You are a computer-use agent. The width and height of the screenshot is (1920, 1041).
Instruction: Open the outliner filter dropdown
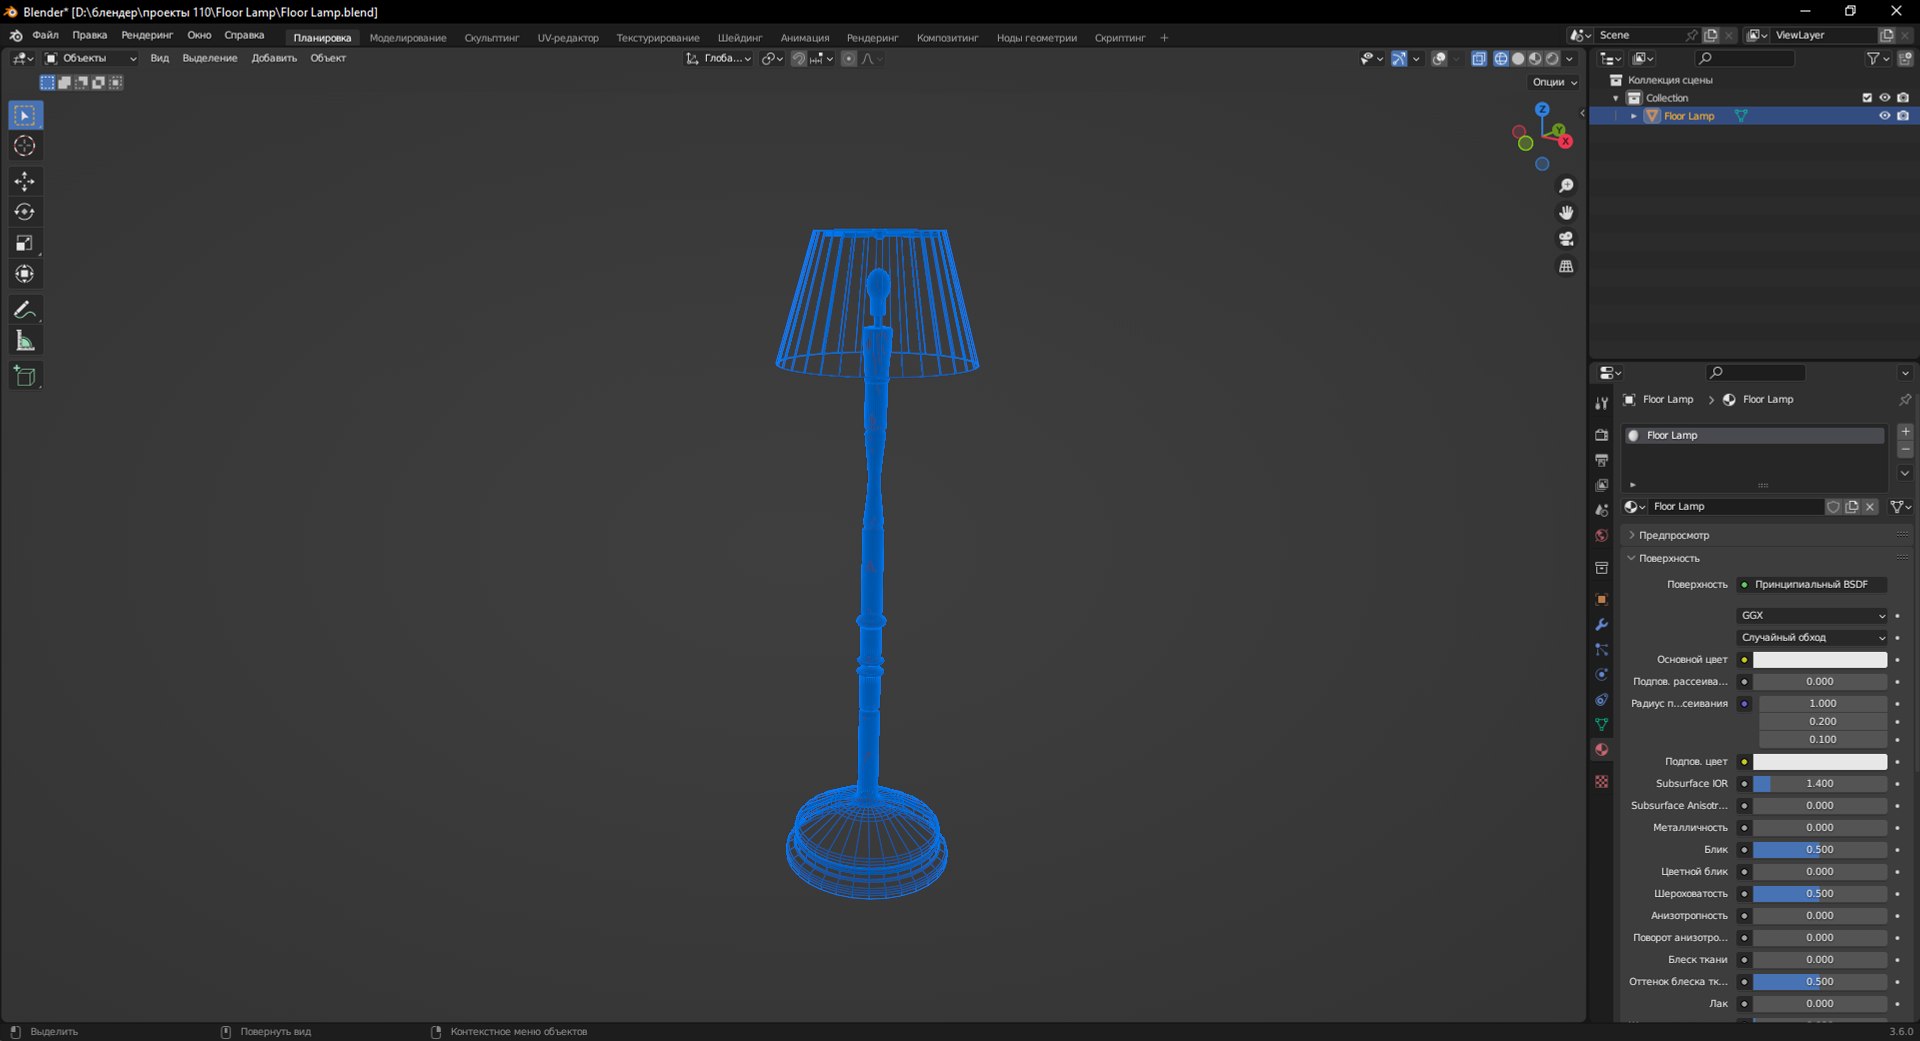click(x=1877, y=59)
